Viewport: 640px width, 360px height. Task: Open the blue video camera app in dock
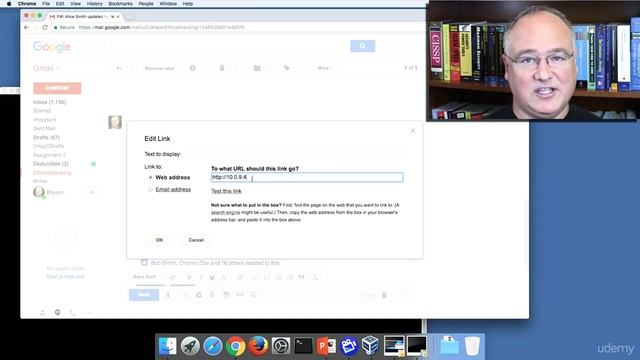[x=349, y=346]
